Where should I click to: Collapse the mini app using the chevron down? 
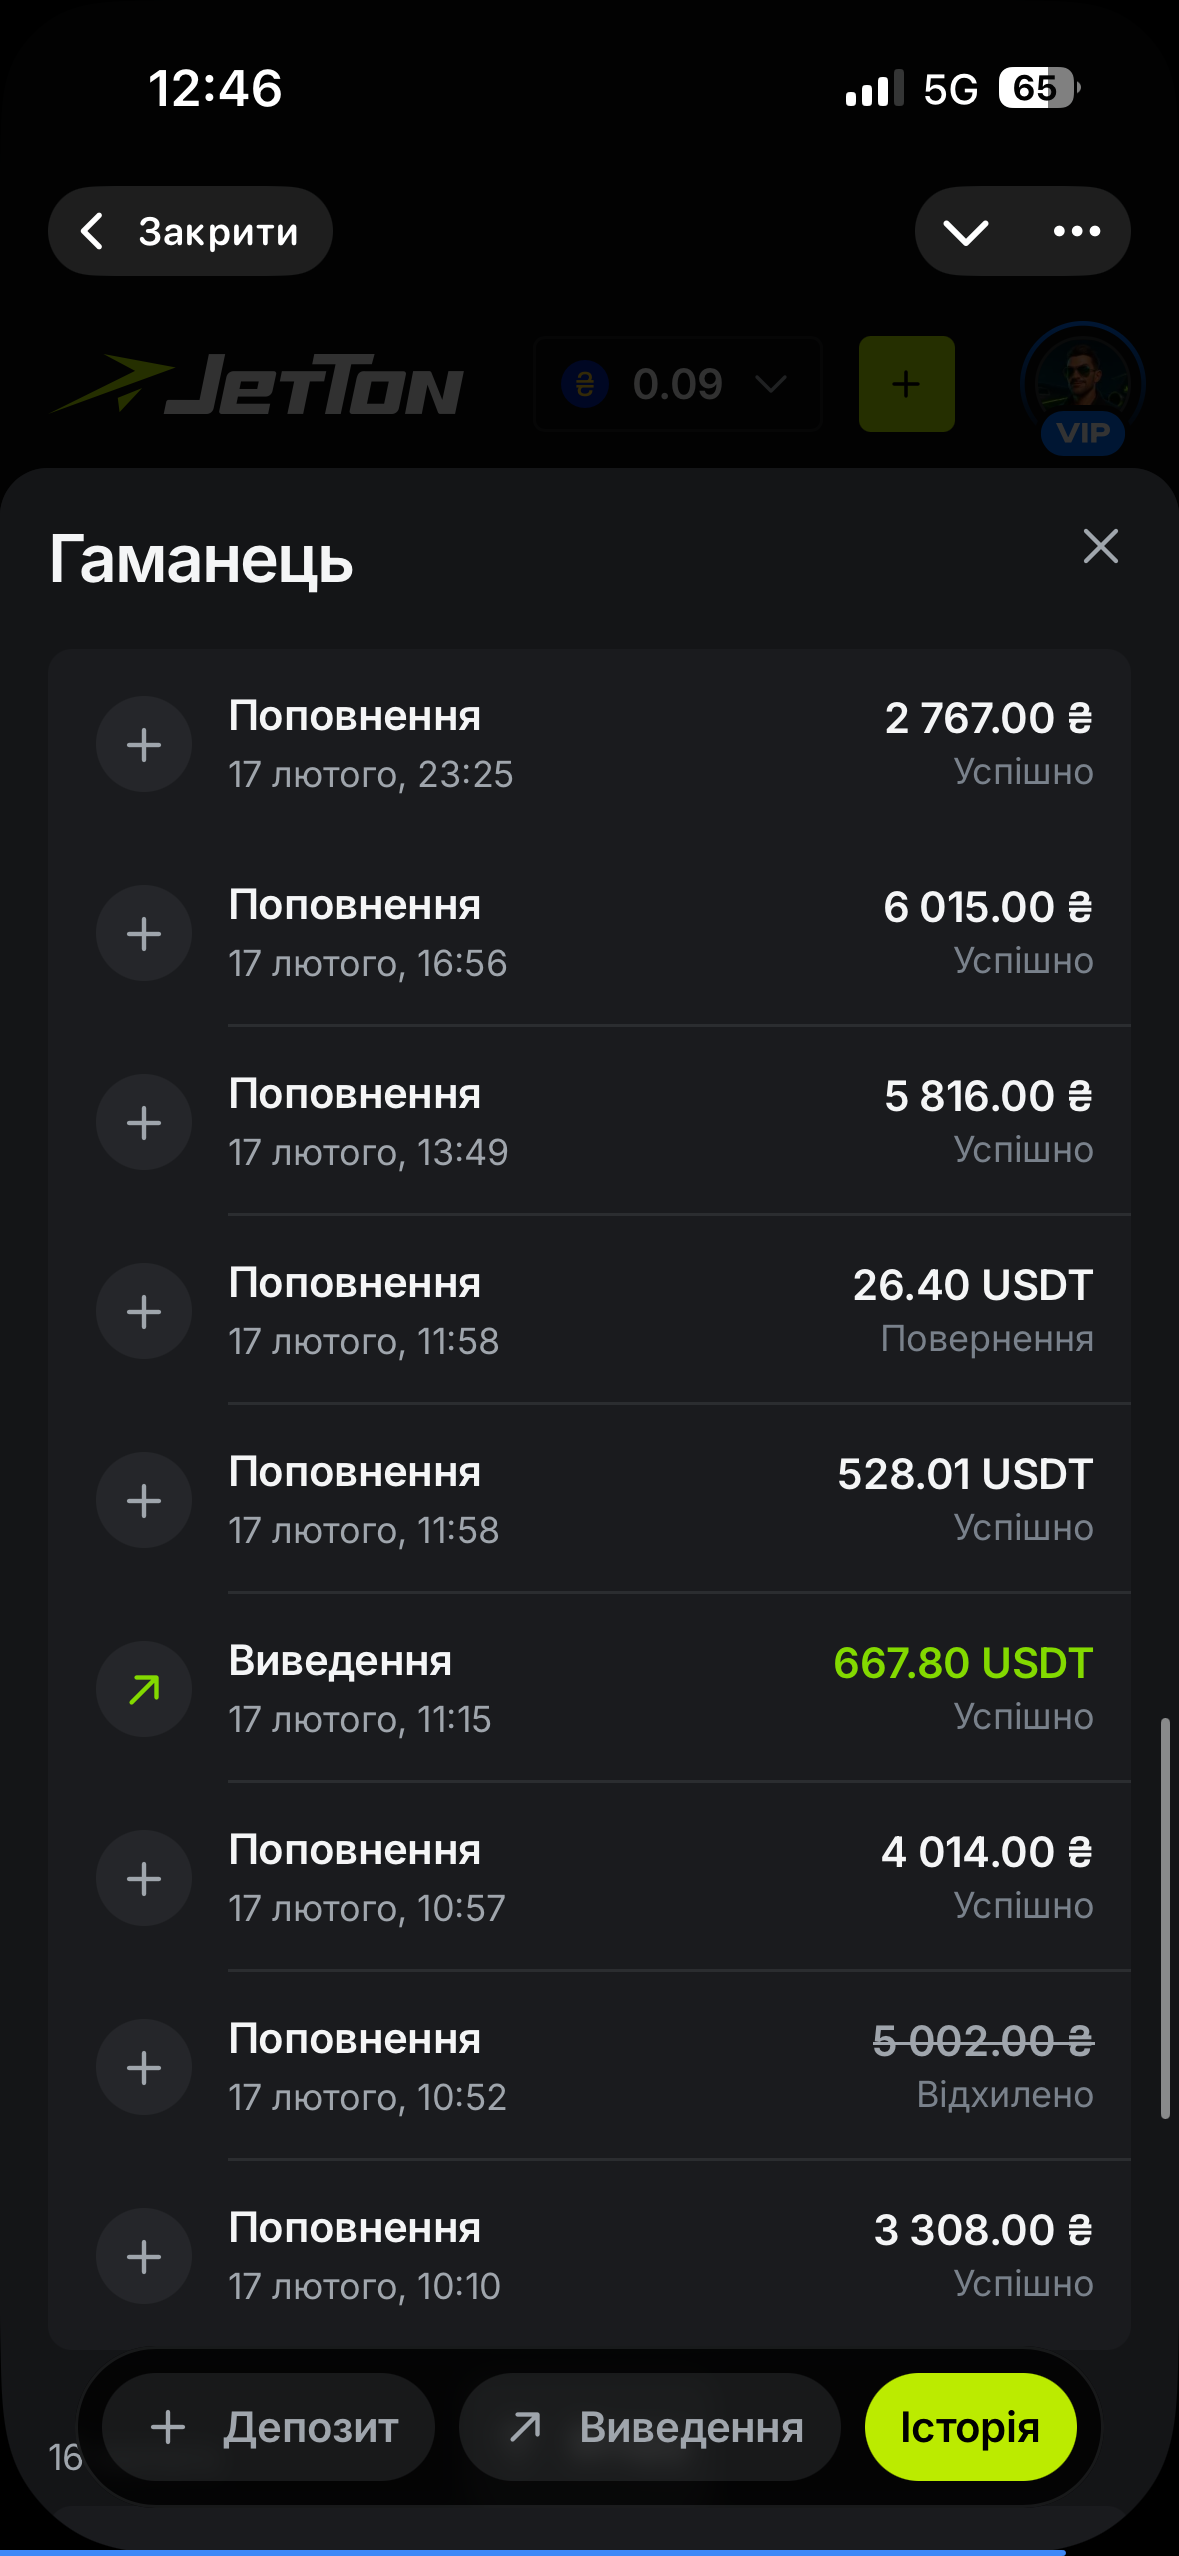click(x=966, y=231)
